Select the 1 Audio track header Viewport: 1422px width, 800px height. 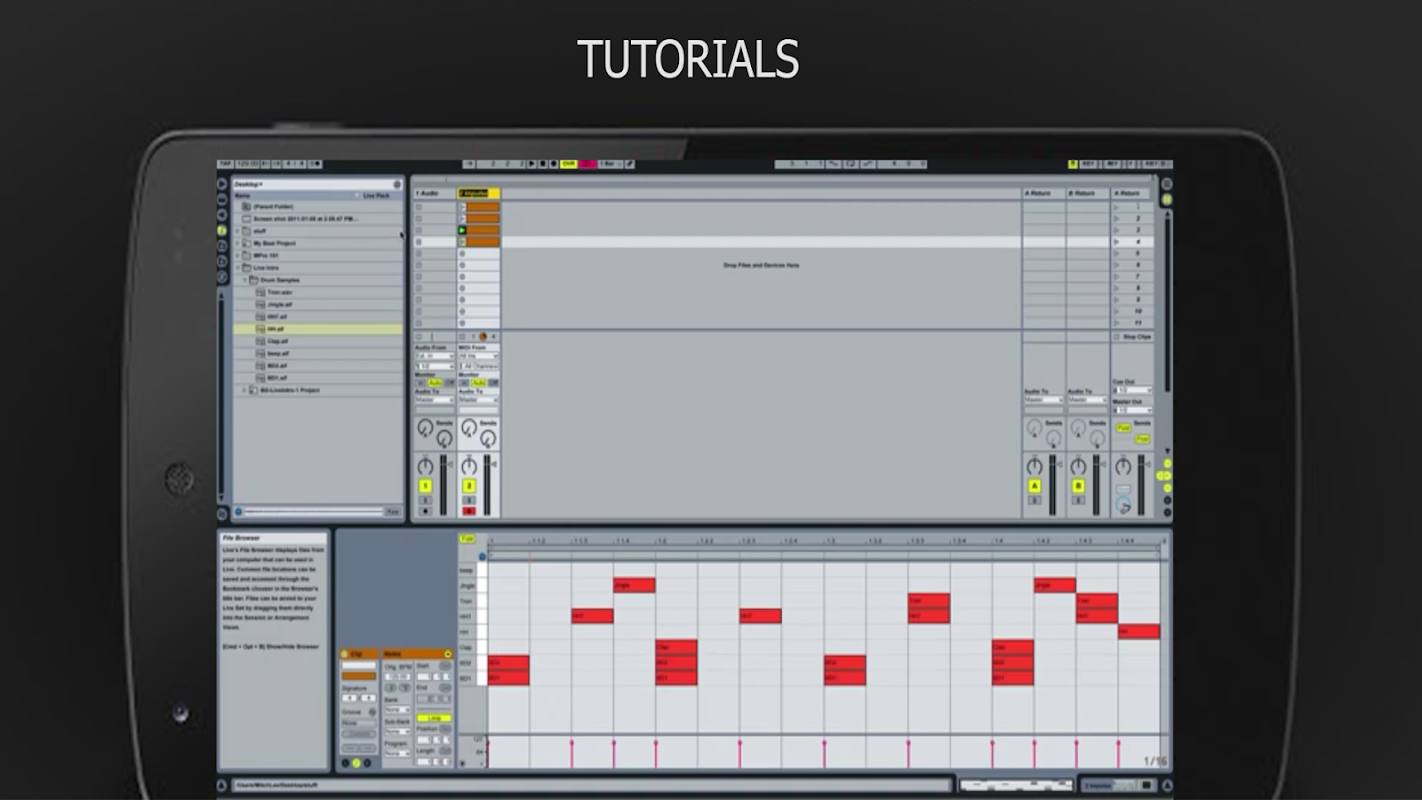click(435, 193)
